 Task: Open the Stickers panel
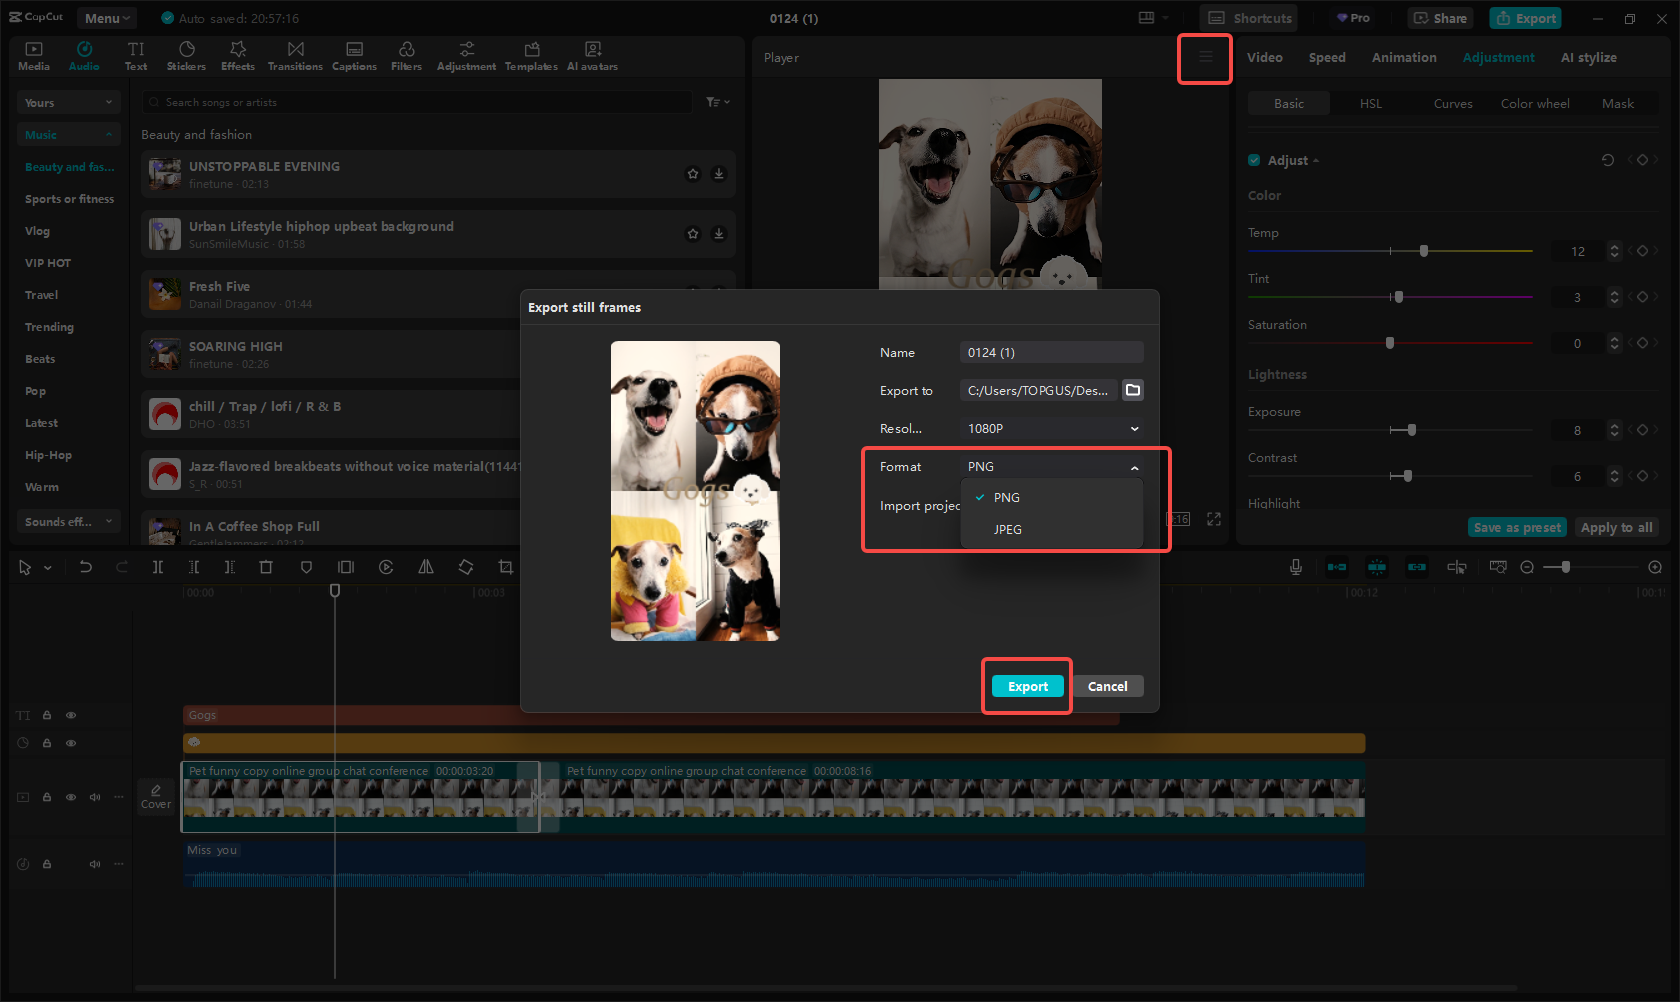tap(186, 56)
